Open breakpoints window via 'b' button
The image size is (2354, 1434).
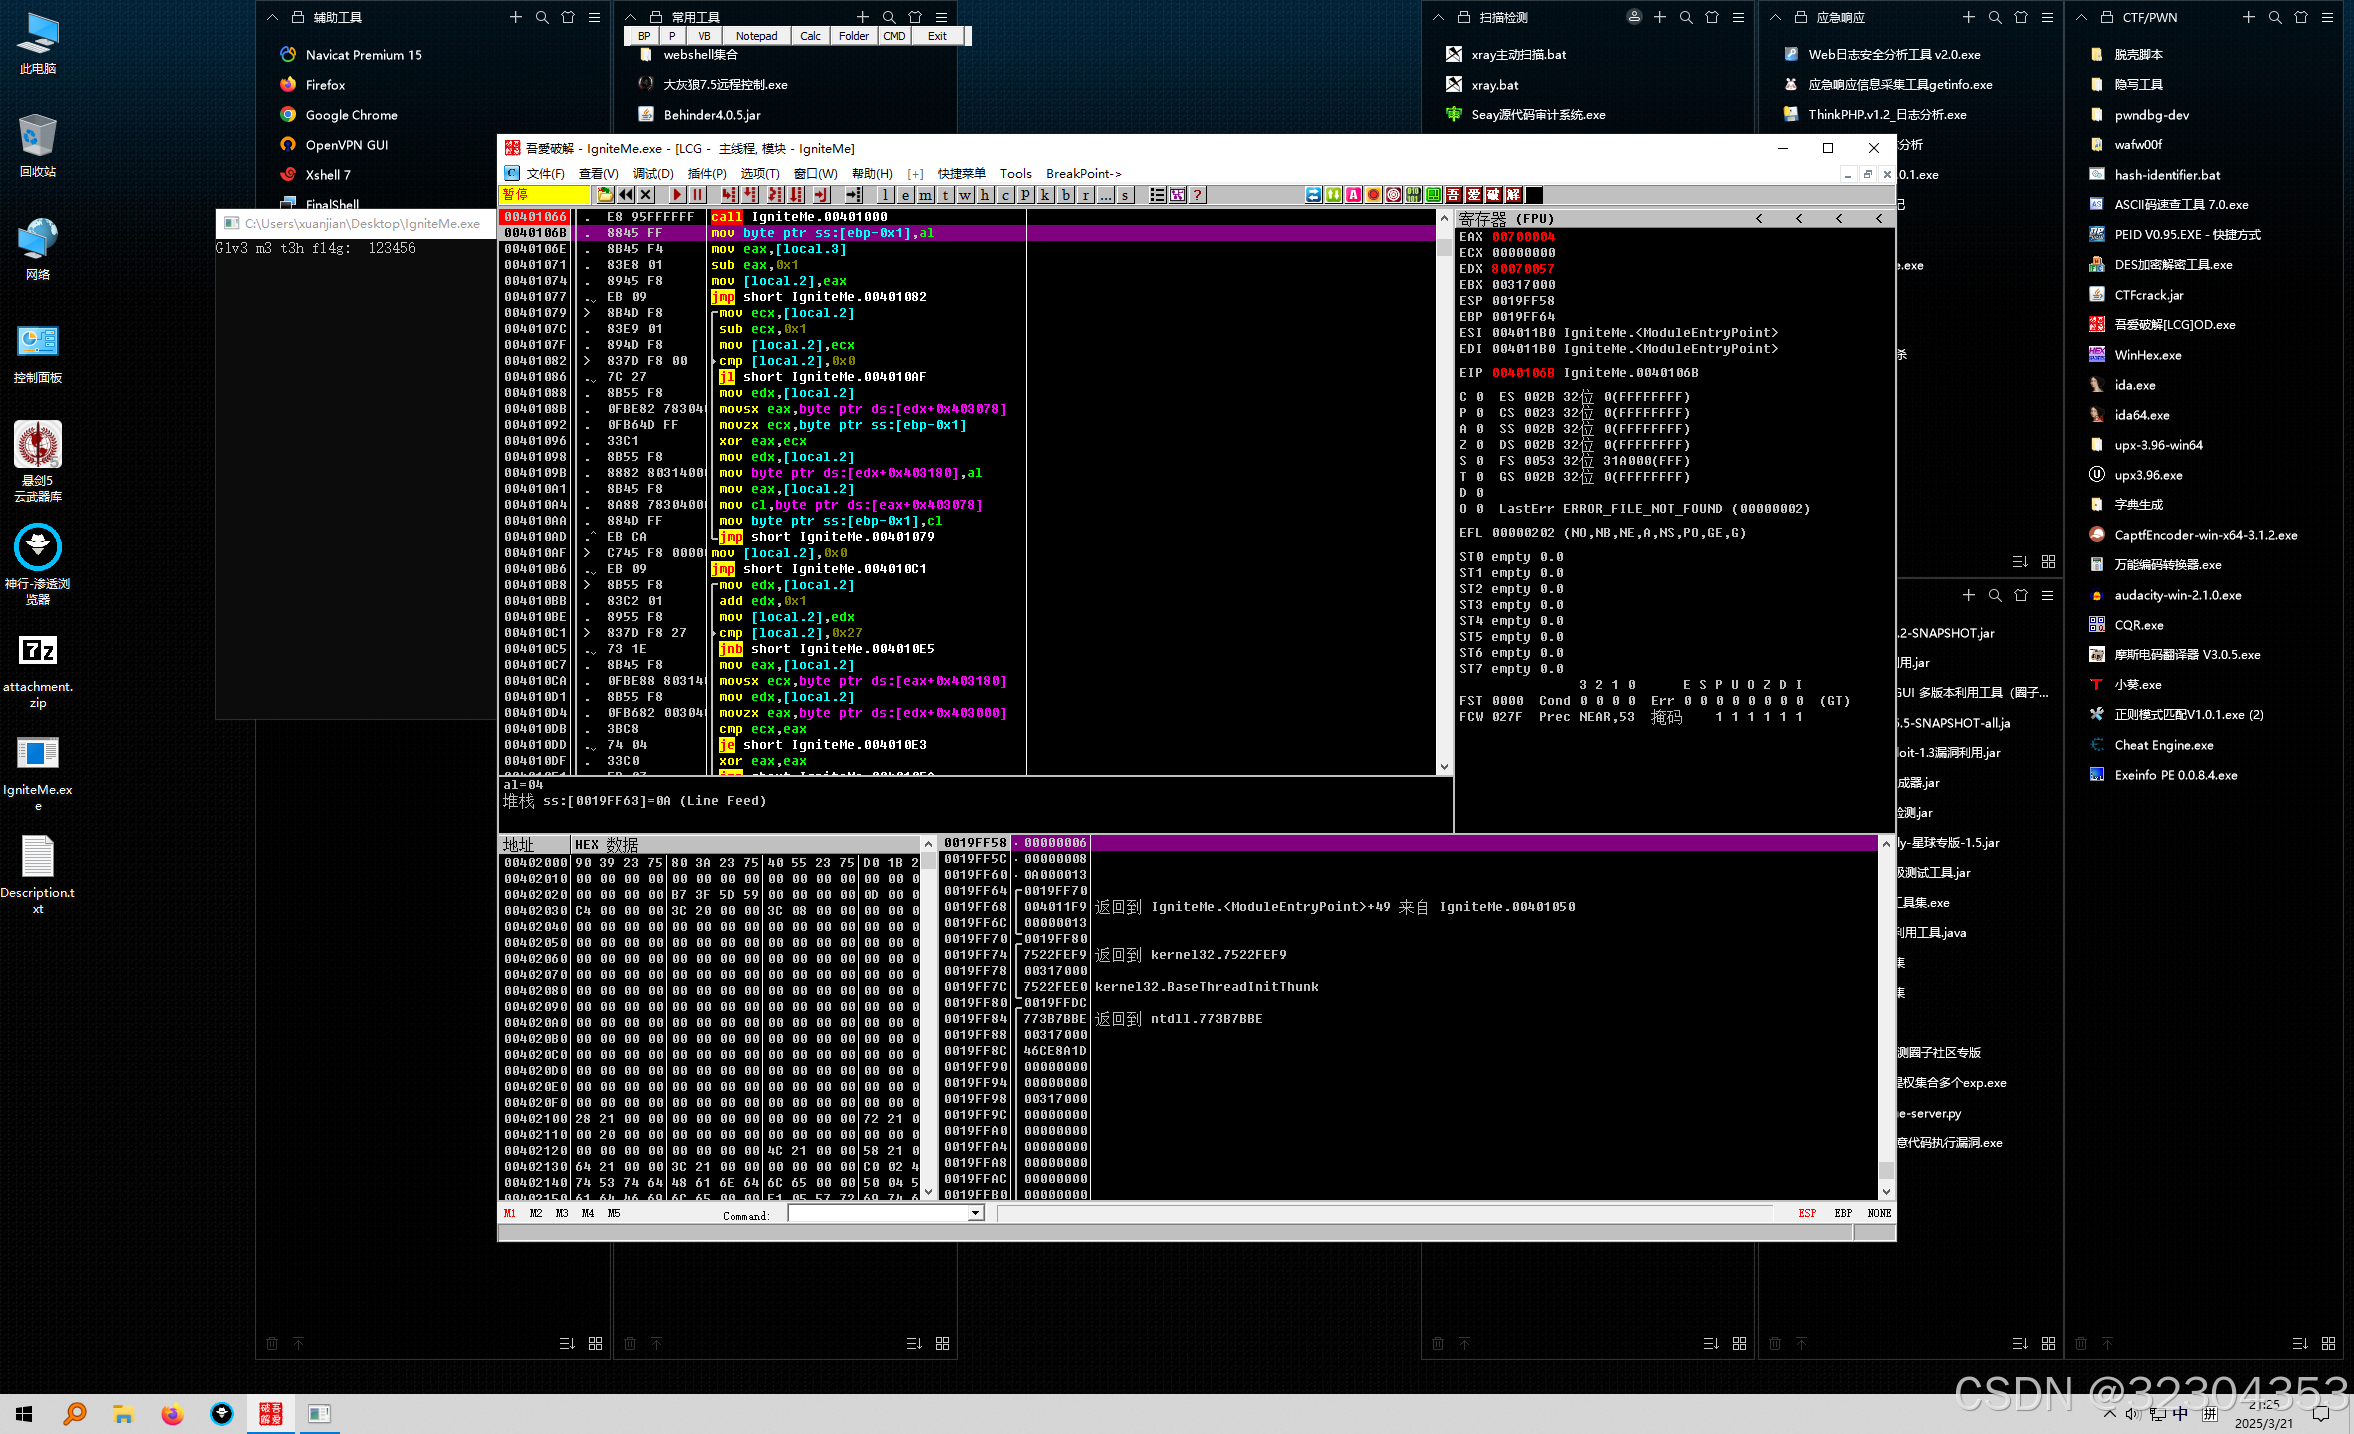click(x=1066, y=195)
